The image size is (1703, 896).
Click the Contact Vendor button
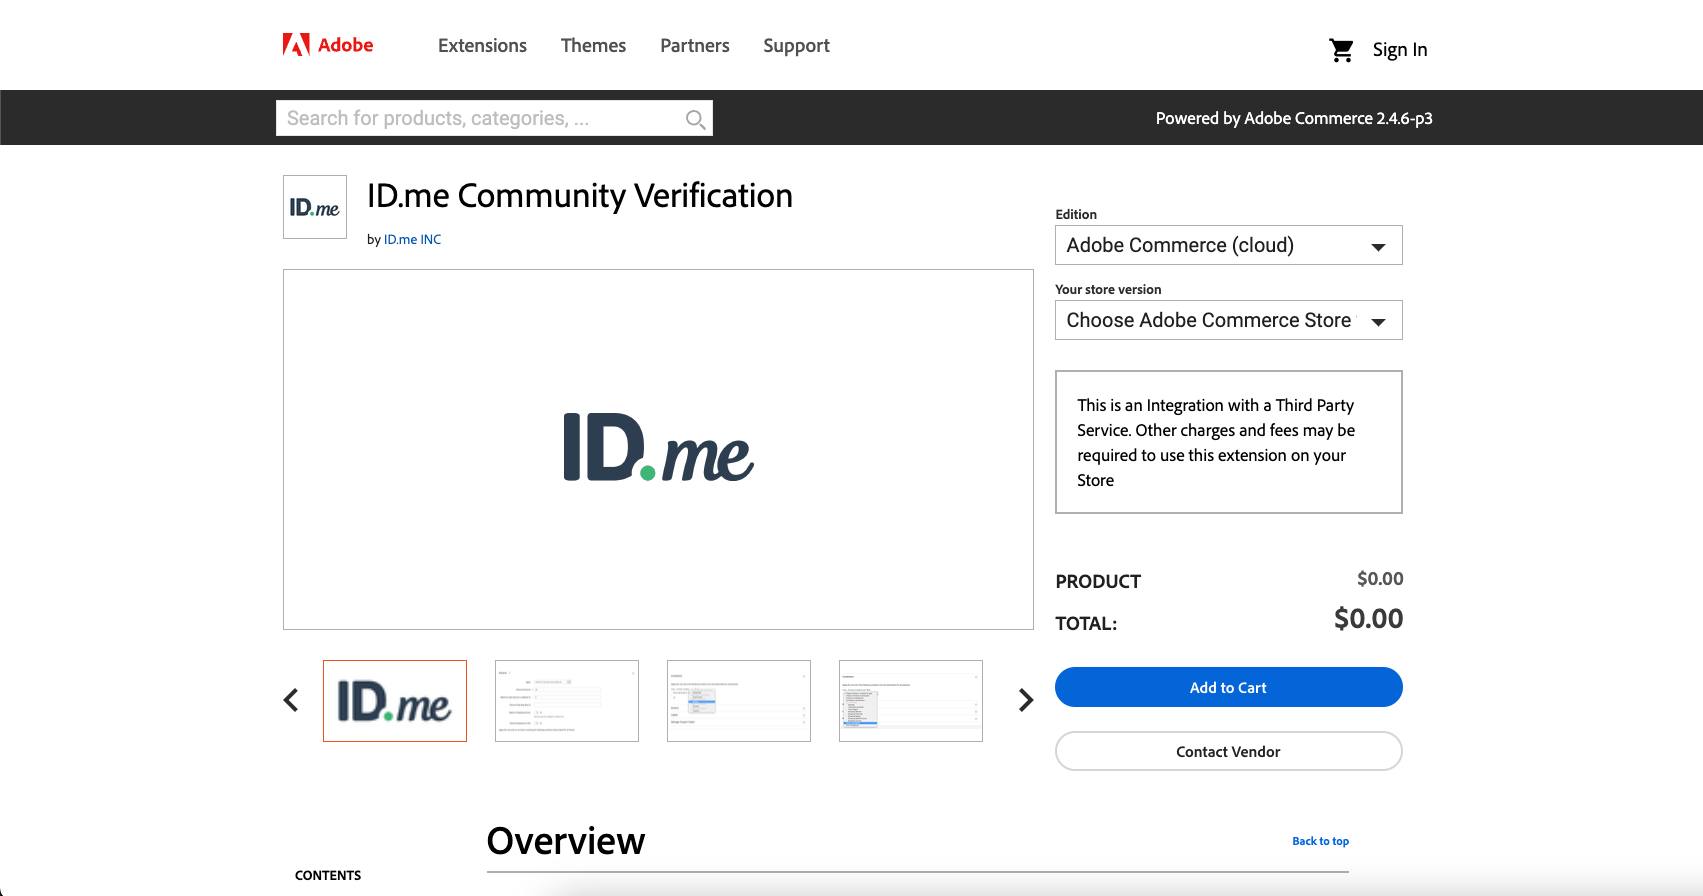(x=1228, y=751)
